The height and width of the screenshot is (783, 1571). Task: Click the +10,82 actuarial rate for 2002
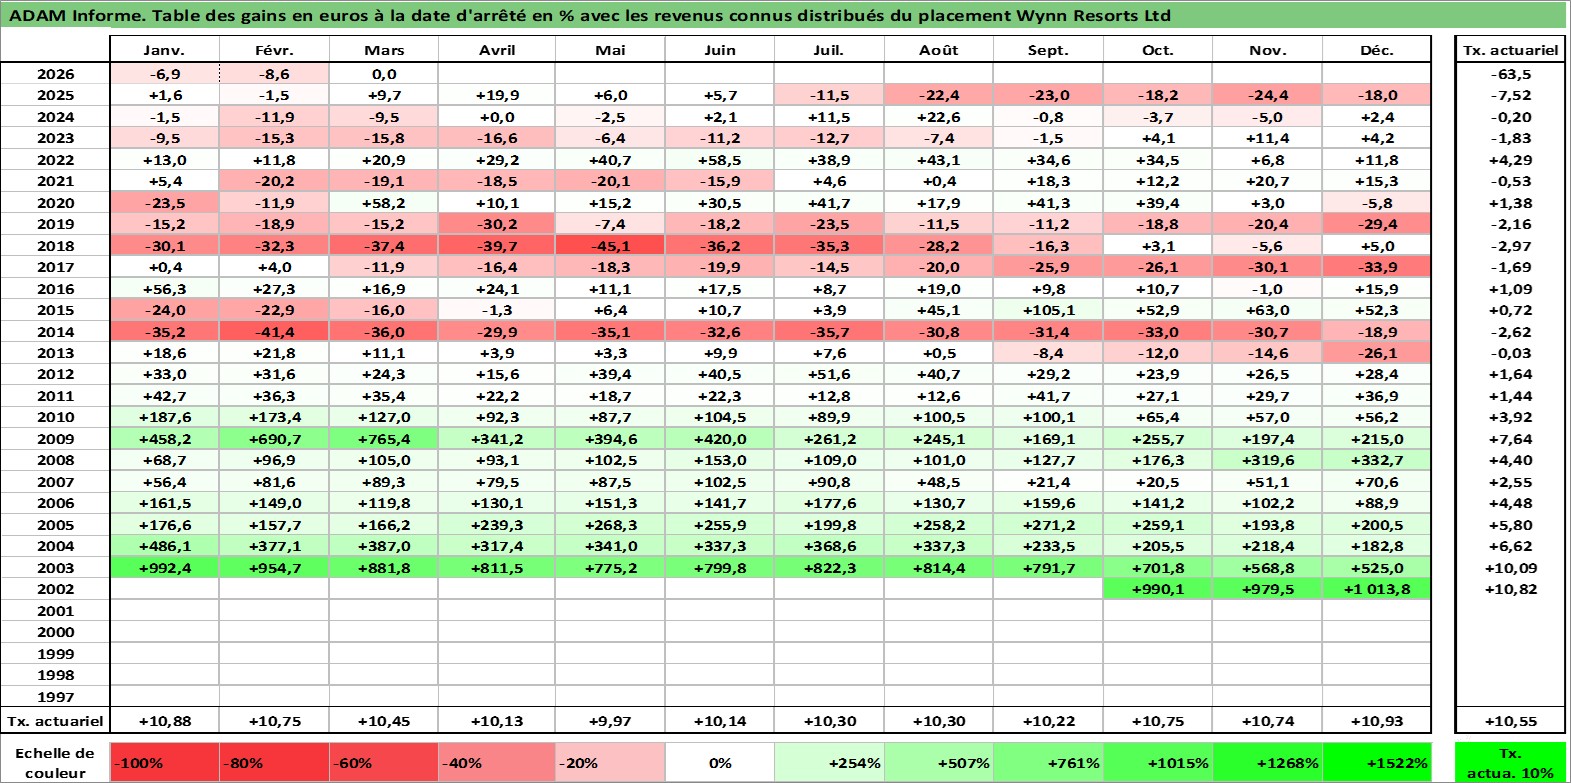[x=1510, y=589]
